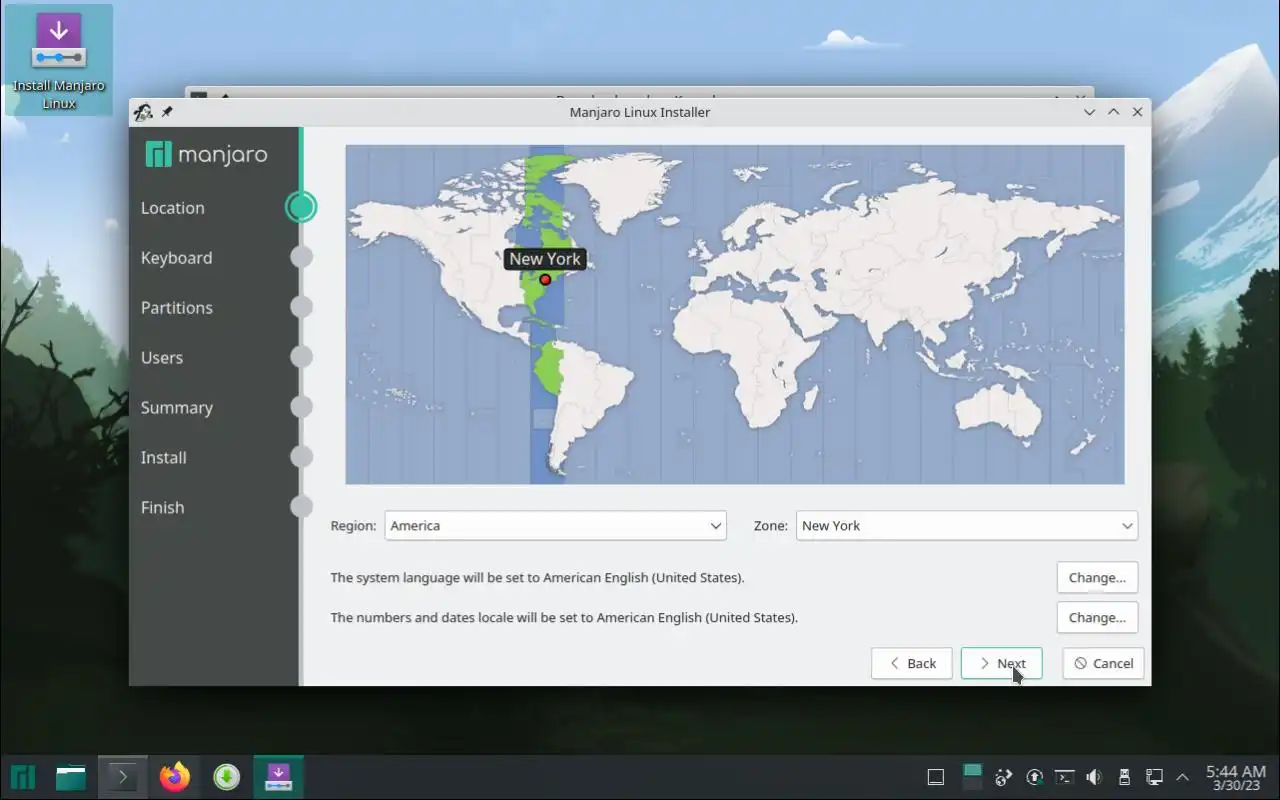Select the Partitions step in sidebar
This screenshot has height=800, width=1280.
click(x=177, y=308)
